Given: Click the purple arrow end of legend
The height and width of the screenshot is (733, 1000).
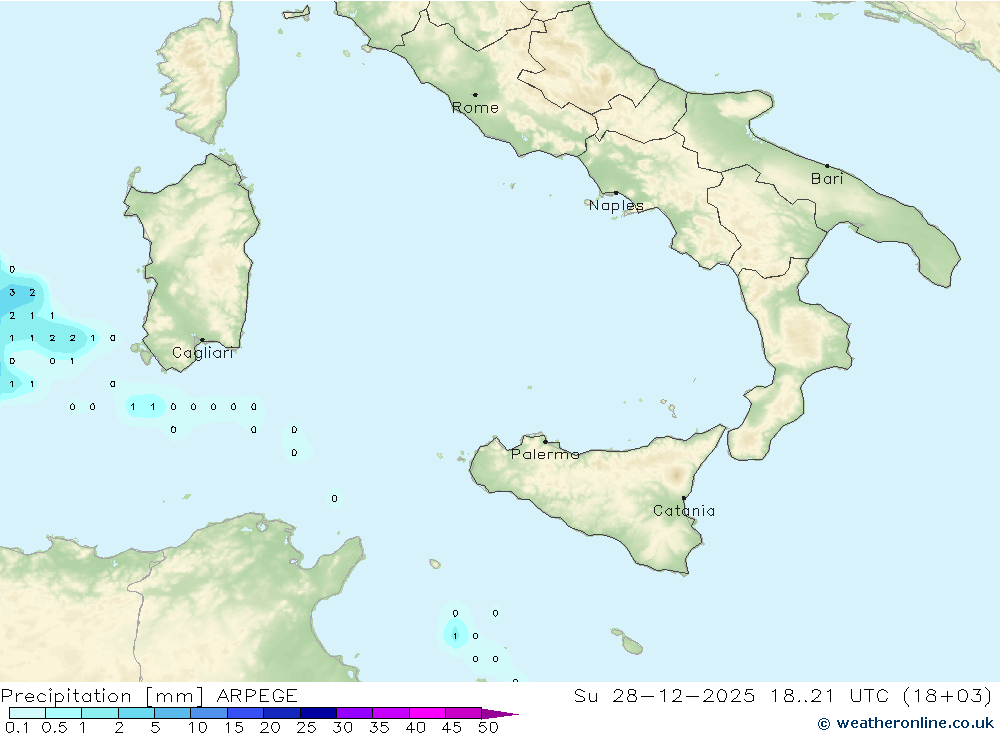Looking at the screenshot, I should (x=500, y=713).
